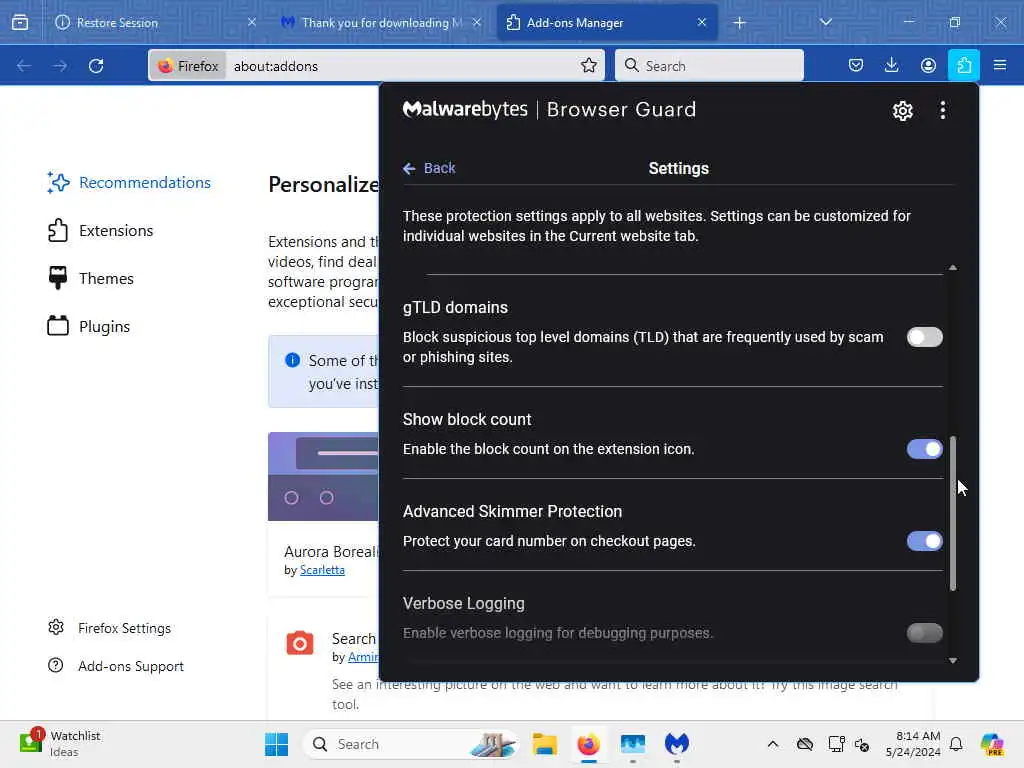1024x768 pixels.
Task: Enable Verbose Logging switch
Action: click(x=924, y=633)
